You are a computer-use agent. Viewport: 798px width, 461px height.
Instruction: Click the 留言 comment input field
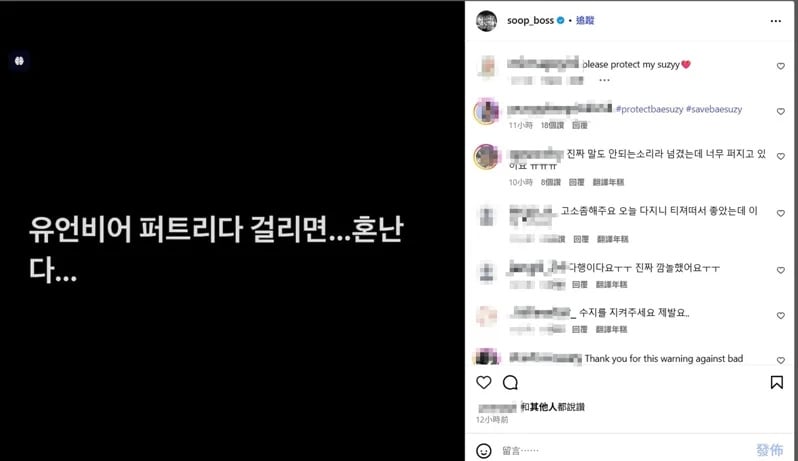point(623,450)
